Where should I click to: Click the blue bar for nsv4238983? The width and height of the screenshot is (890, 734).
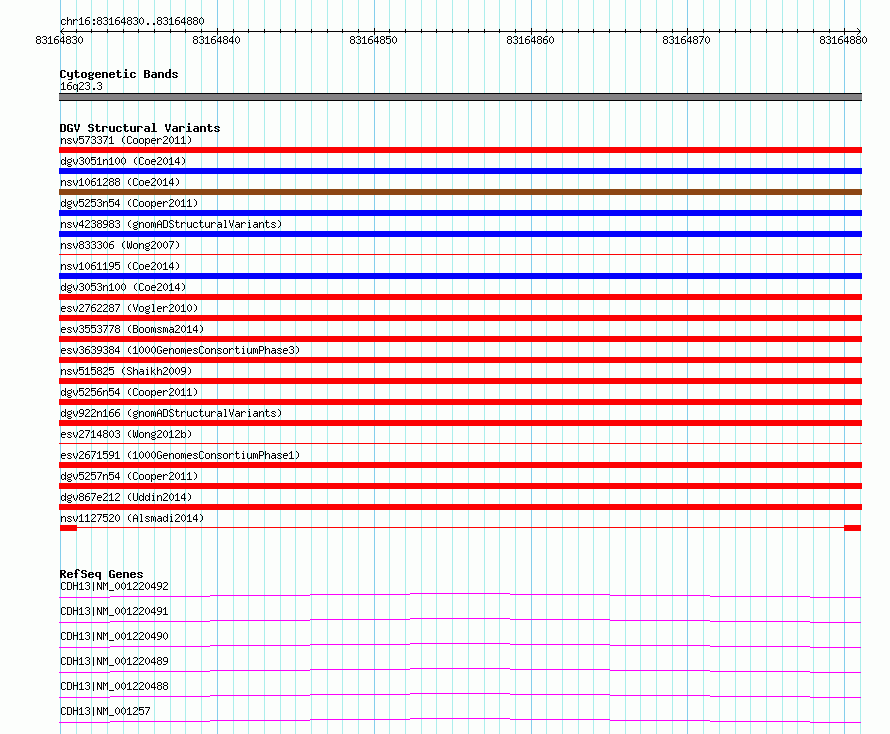[x=460, y=234]
